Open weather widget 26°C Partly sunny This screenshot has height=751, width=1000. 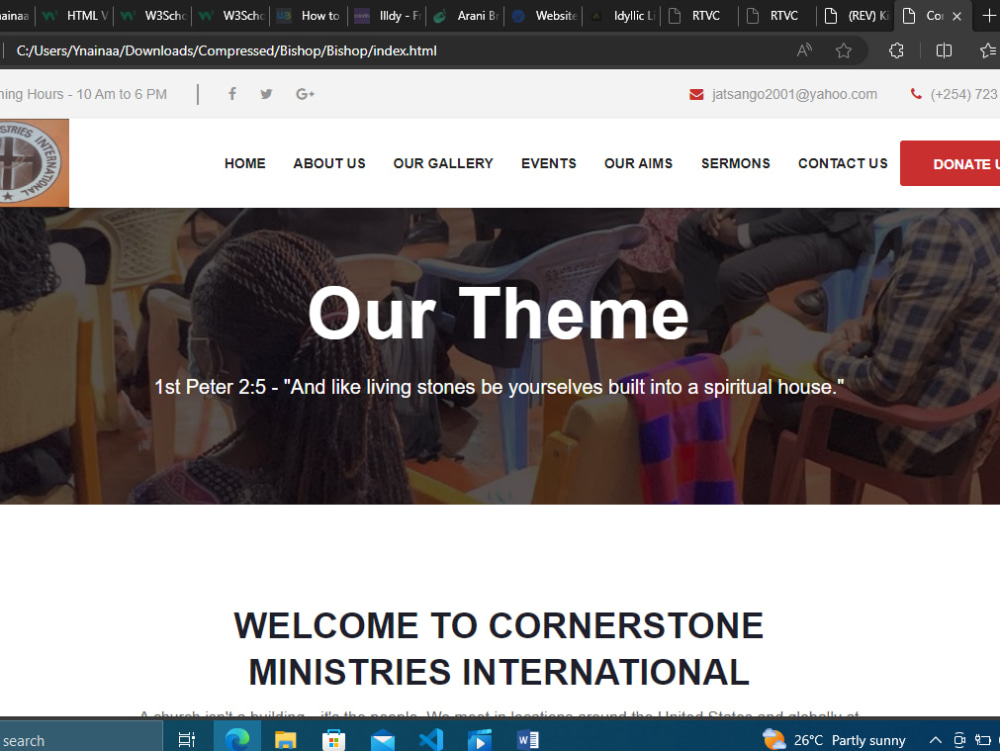[x=834, y=740]
